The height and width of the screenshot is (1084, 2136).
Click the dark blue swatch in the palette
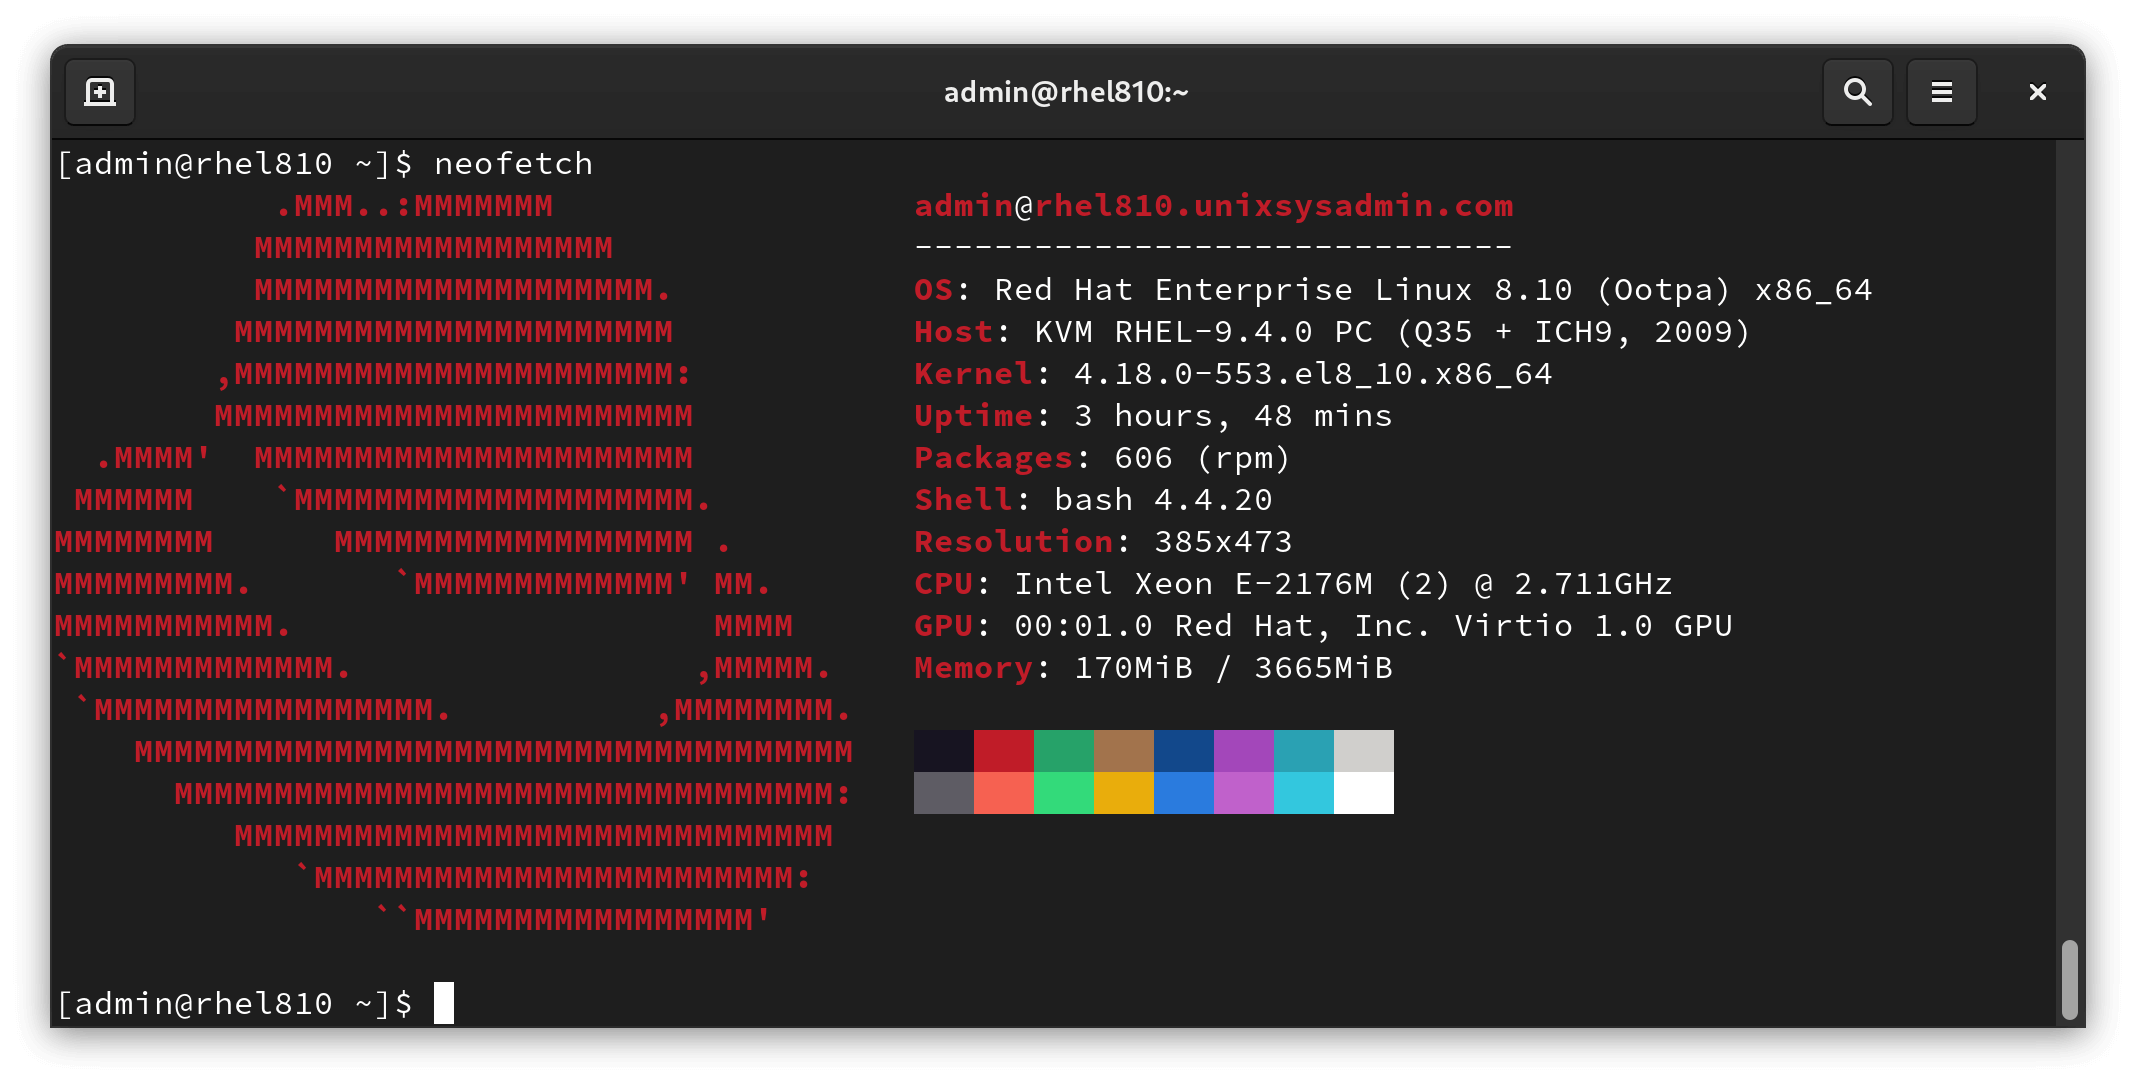tap(1183, 752)
